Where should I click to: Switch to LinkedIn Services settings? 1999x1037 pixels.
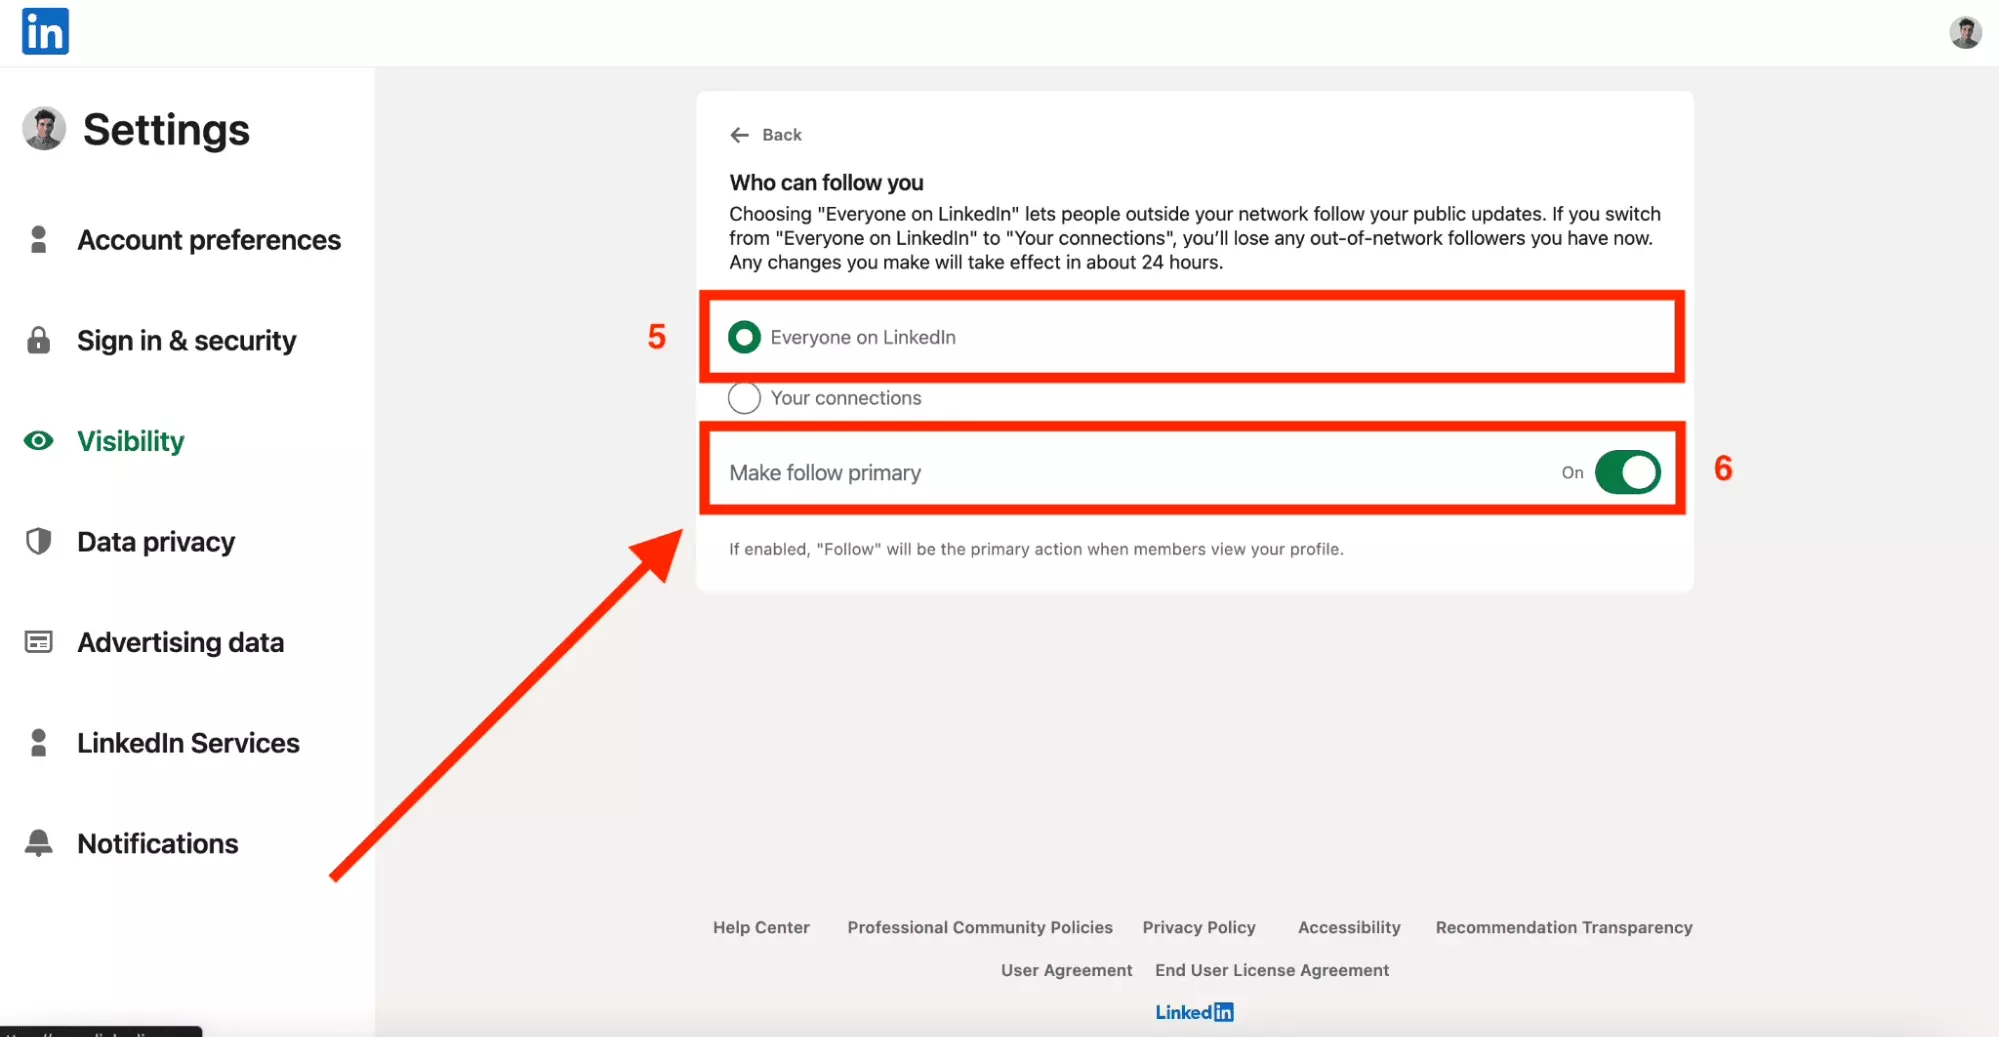pos(189,742)
